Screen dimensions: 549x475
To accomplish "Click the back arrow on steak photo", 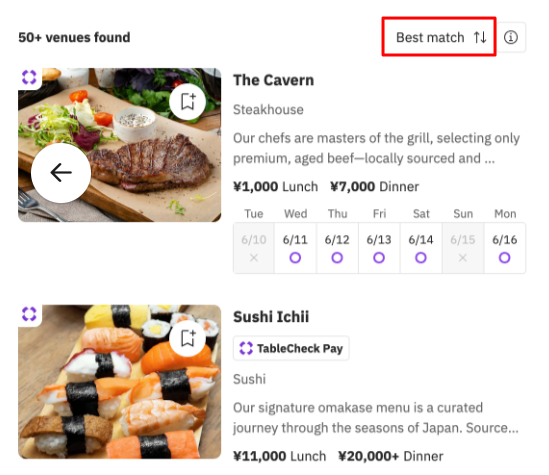I will 61,173.
